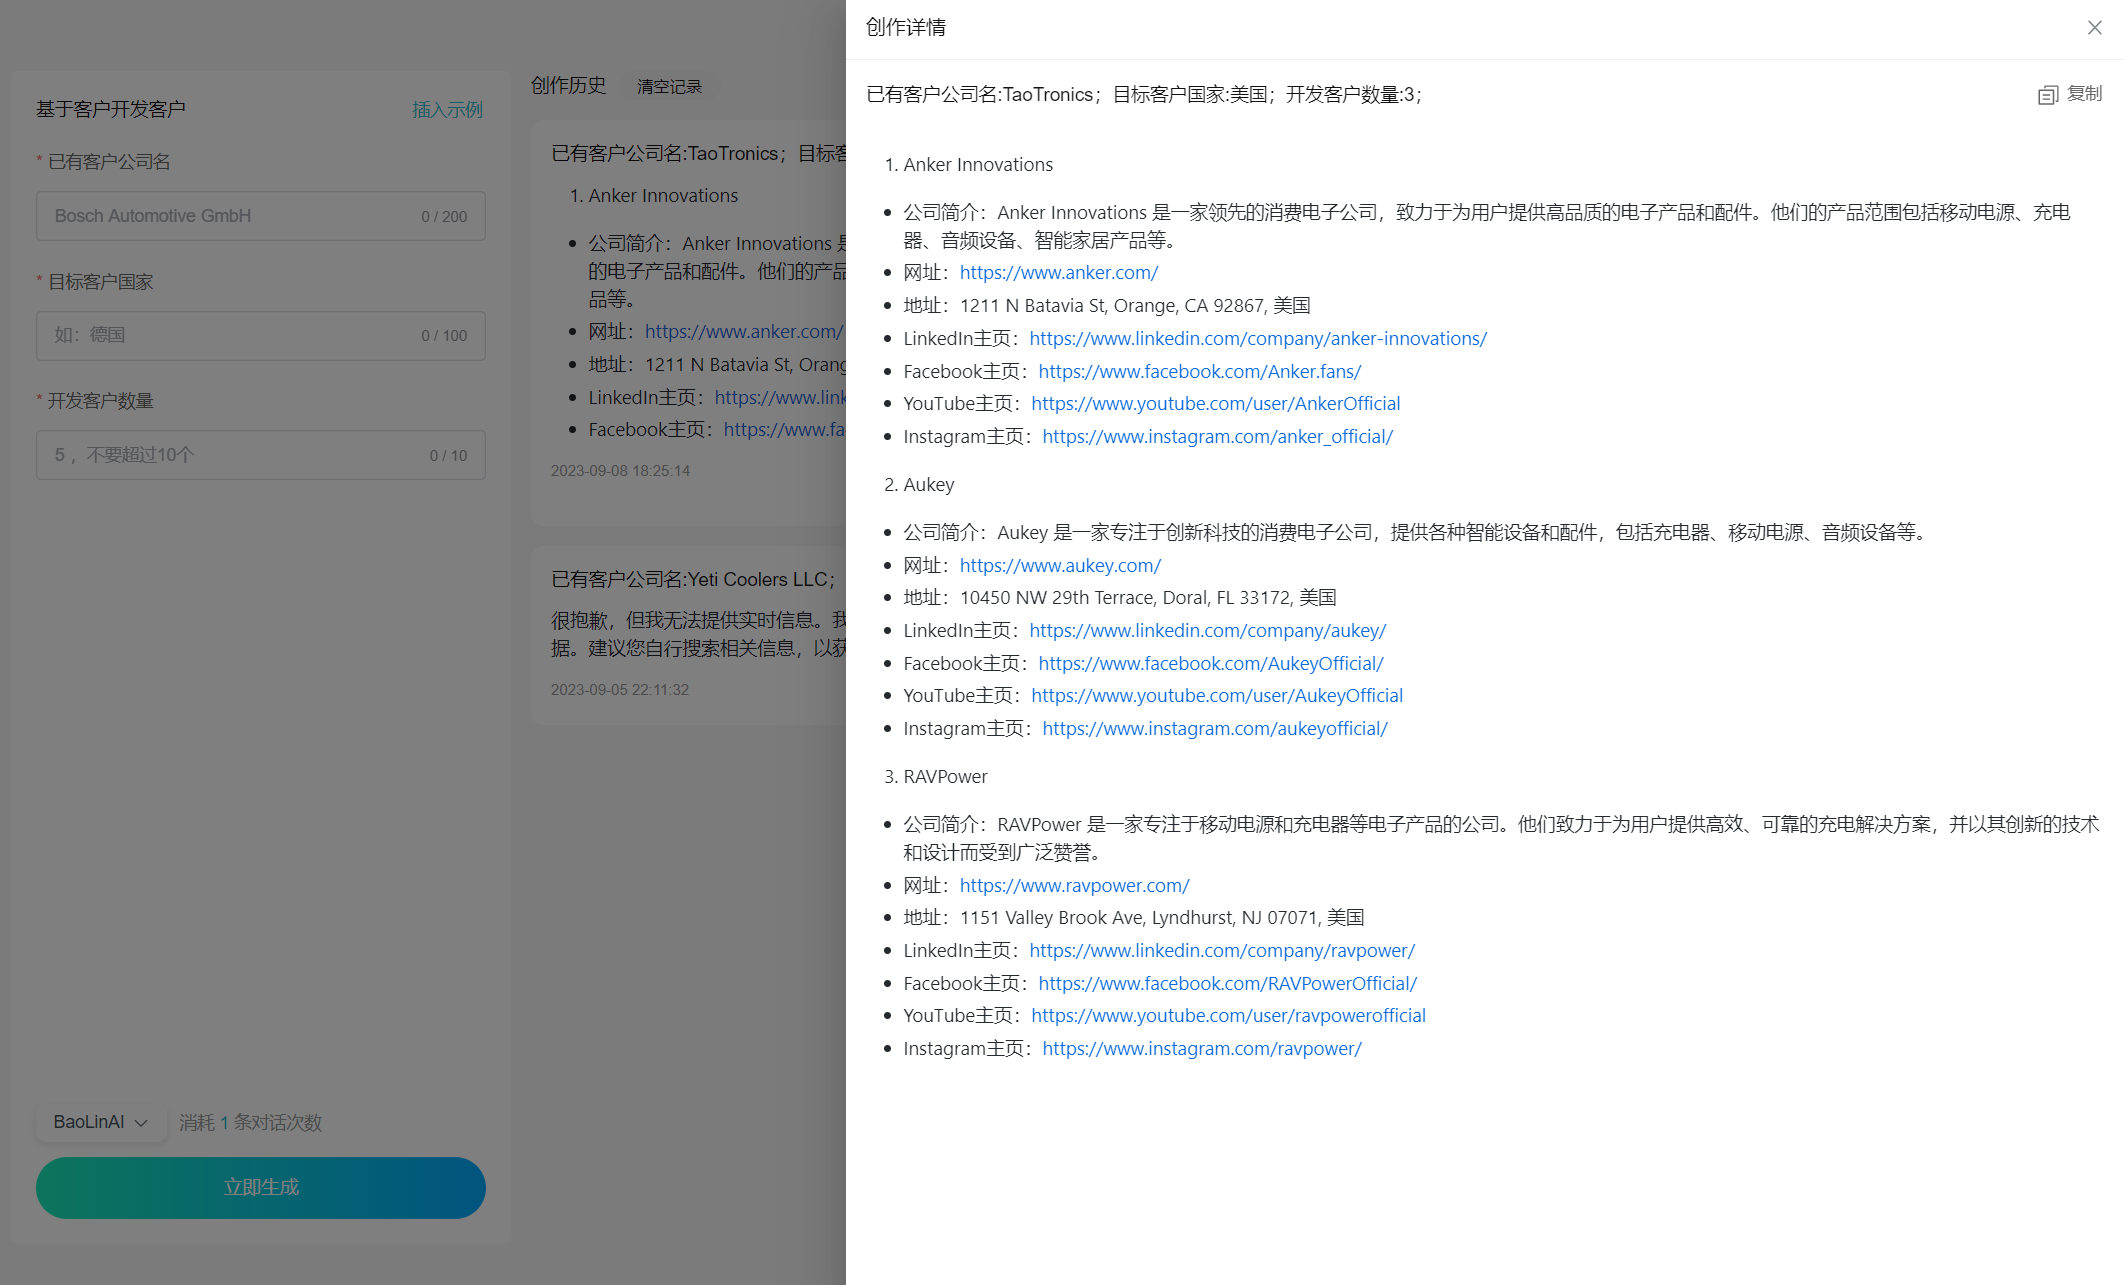
Task: Focus the 开发客户数量 input field
Action: pyautogui.click(x=261, y=455)
